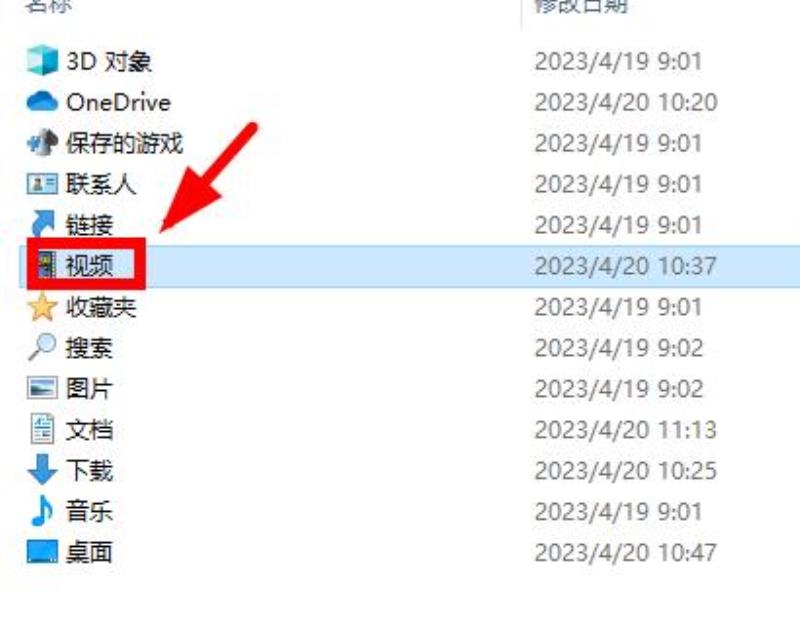Select the 桌面 desktop icon
The image size is (800, 624).
pyautogui.click(x=42, y=552)
